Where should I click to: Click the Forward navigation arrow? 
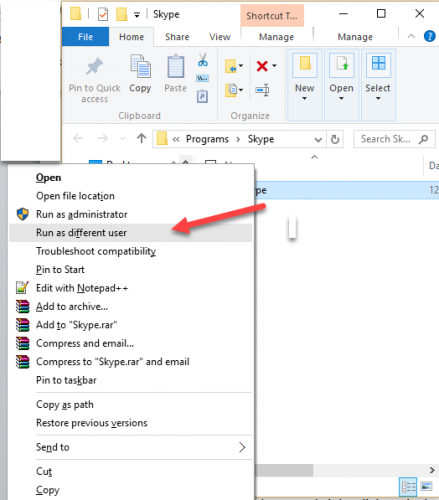coord(103,138)
